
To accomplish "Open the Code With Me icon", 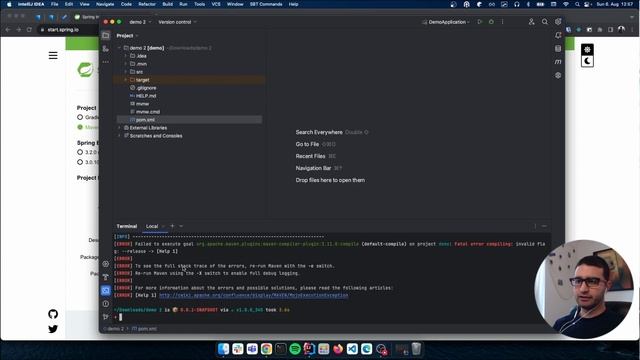I will click(531, 22).
